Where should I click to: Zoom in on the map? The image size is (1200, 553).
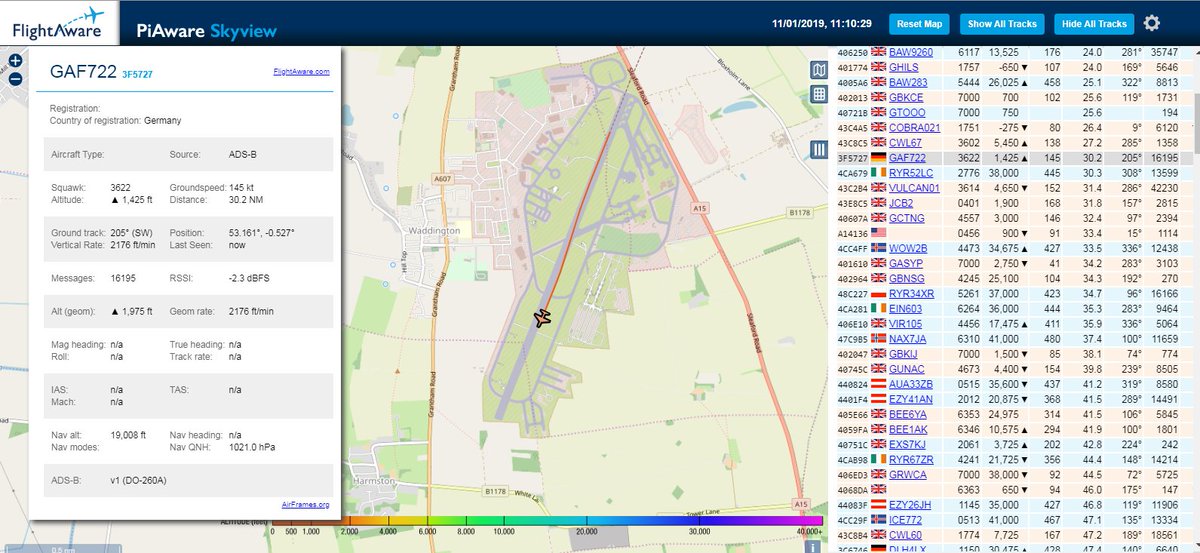click(15, 61)
